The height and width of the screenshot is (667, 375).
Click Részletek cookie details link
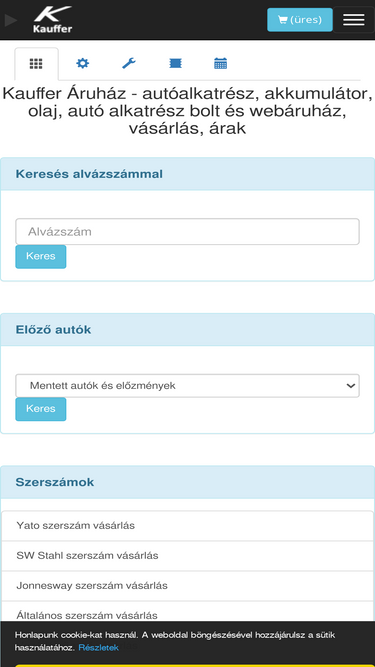pyautogui.click(x=99, y=647)
